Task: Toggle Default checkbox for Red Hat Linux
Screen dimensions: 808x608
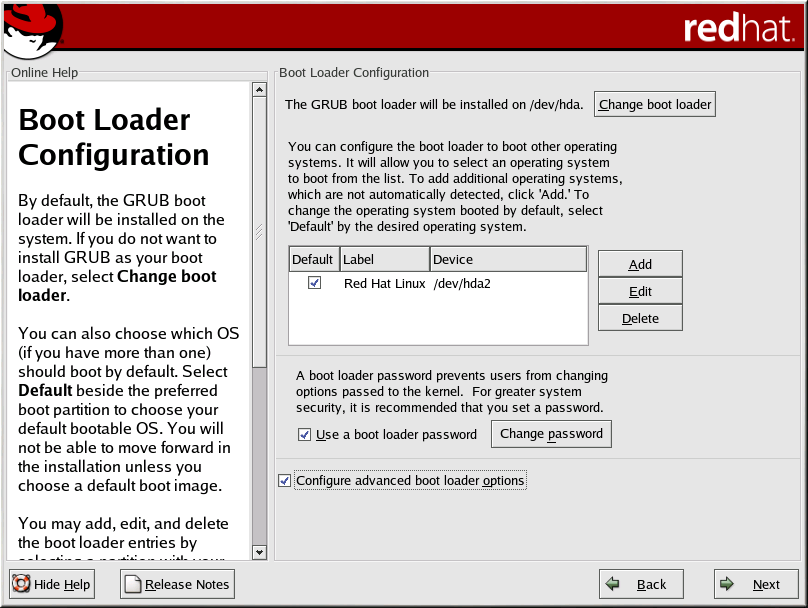Action: tap(315, 283)
